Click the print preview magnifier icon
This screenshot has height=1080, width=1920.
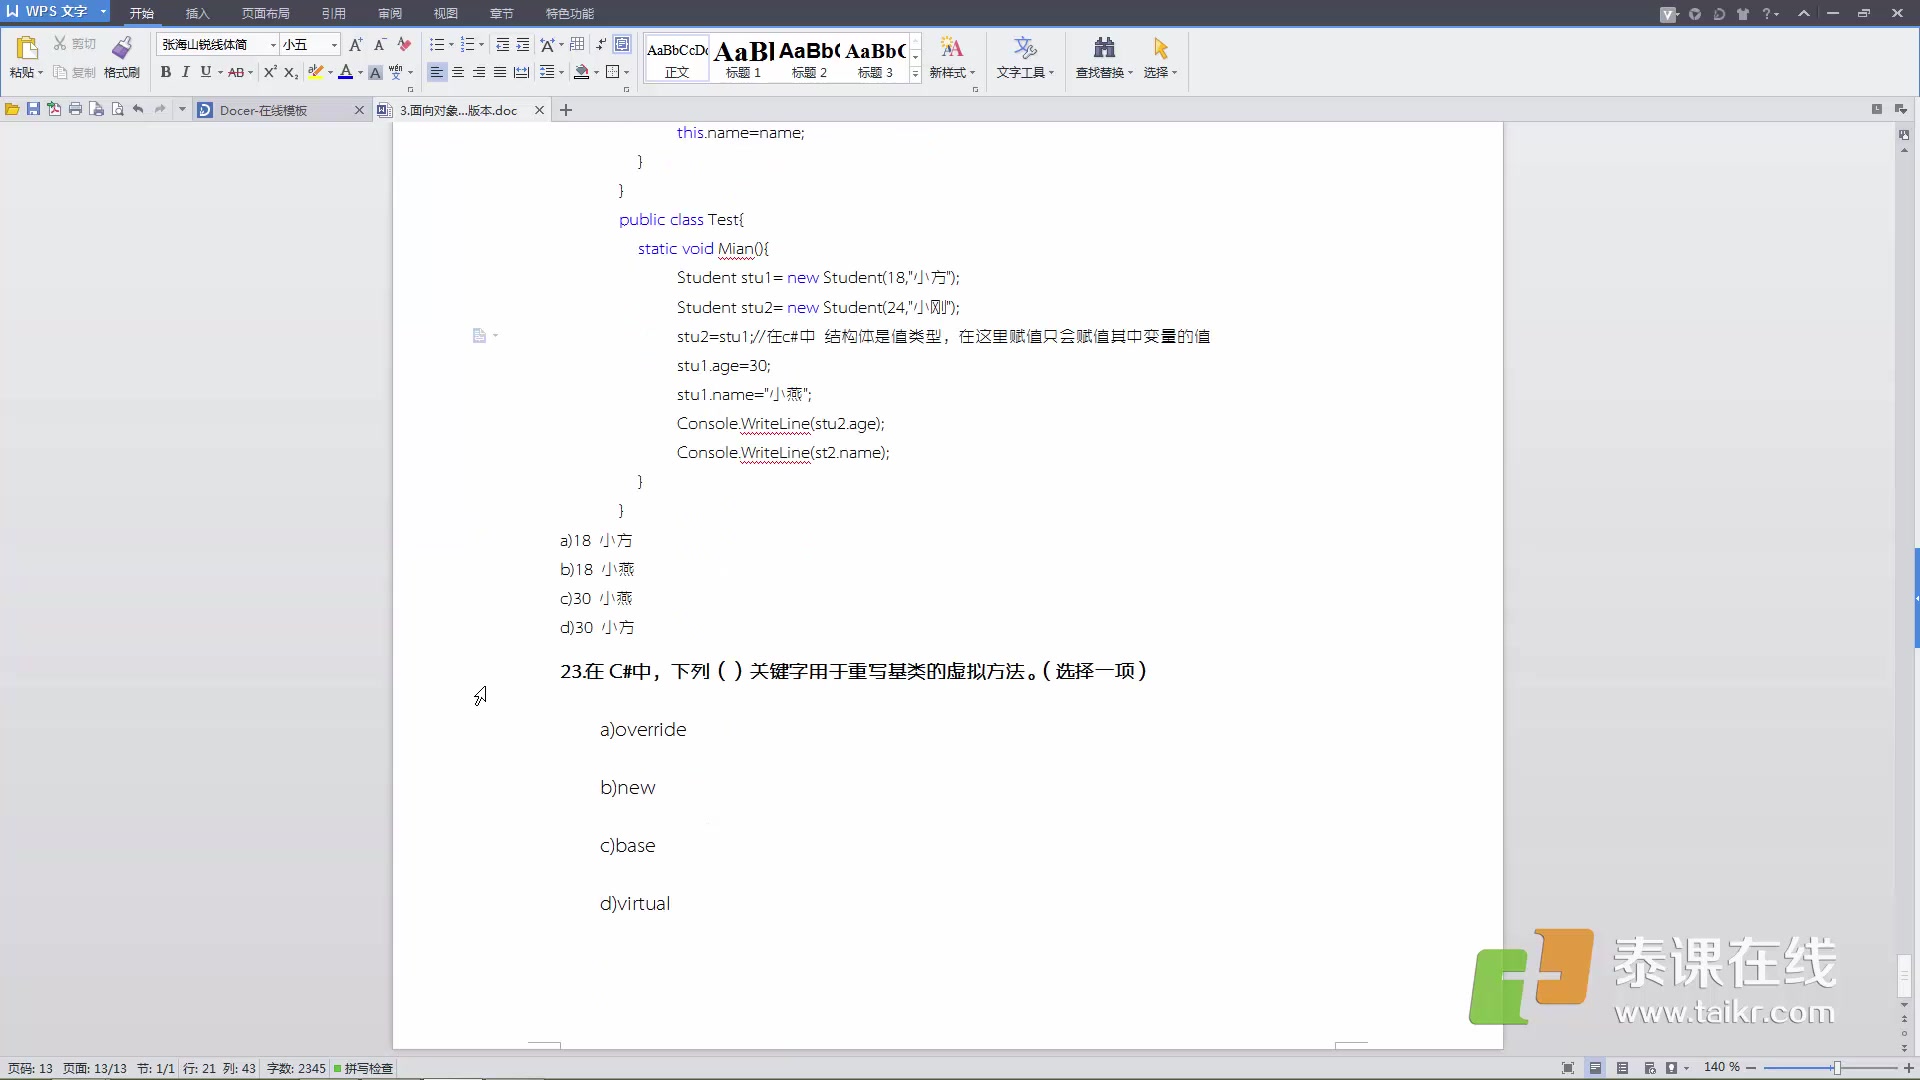(117, 109)
